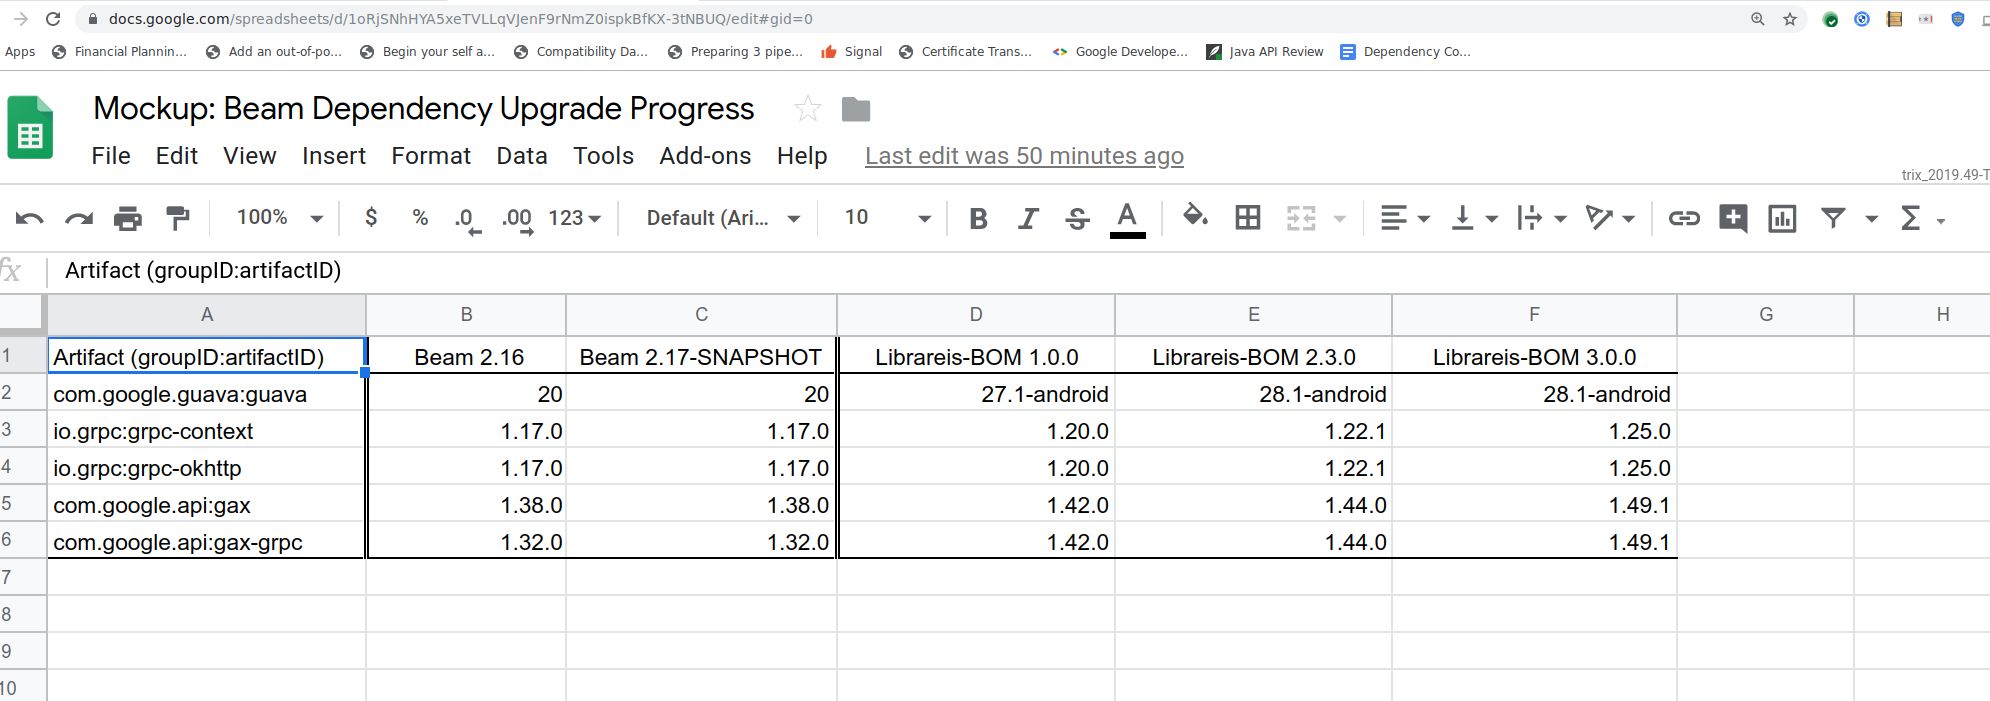The image size is (1990, 701).
Task: Open text wrapping dropdown
Action: point(1541,218)
